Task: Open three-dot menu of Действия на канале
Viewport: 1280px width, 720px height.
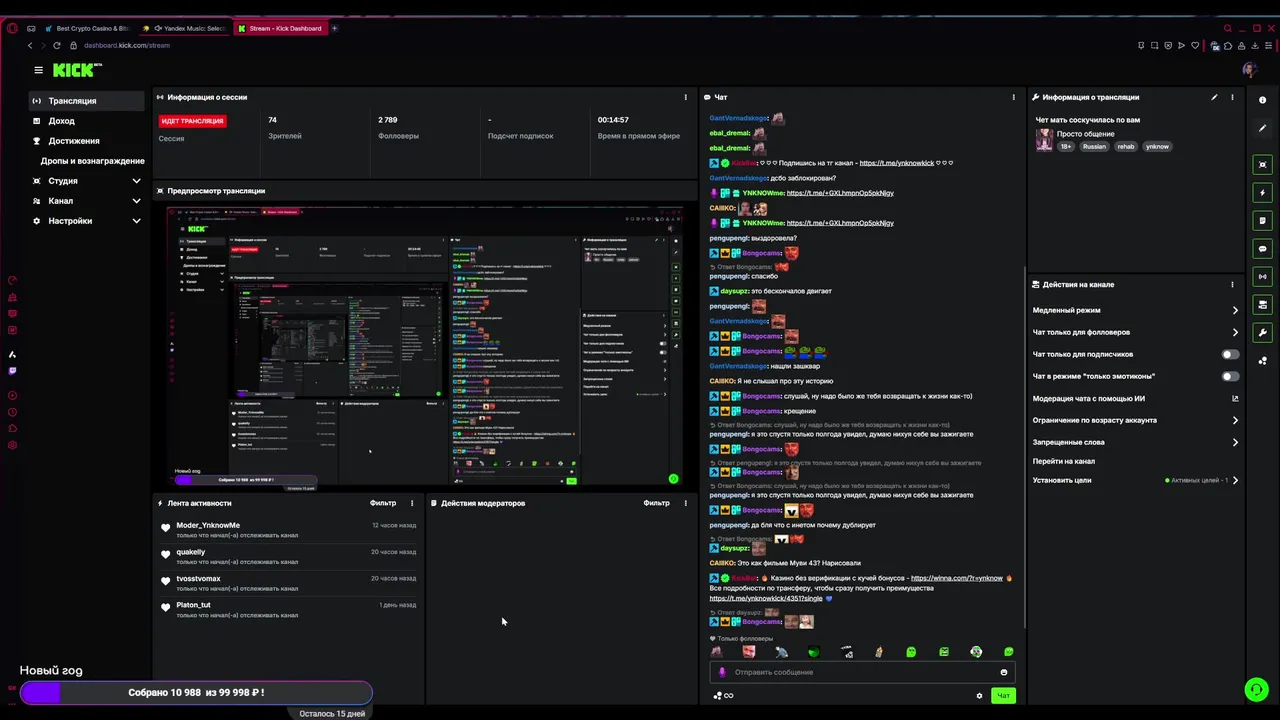Action: tap(1232, 284)
